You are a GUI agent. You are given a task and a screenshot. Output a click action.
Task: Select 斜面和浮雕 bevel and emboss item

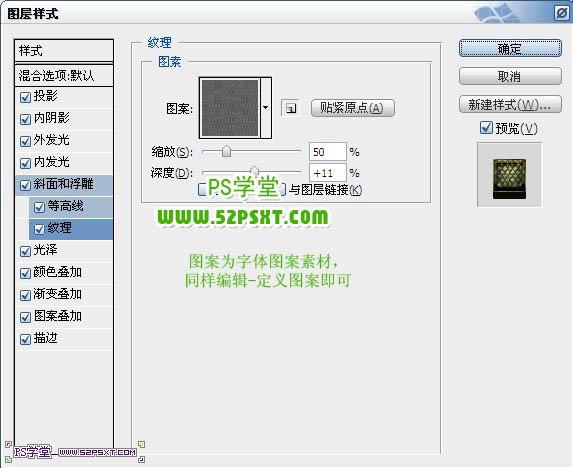tap(64, 185)
